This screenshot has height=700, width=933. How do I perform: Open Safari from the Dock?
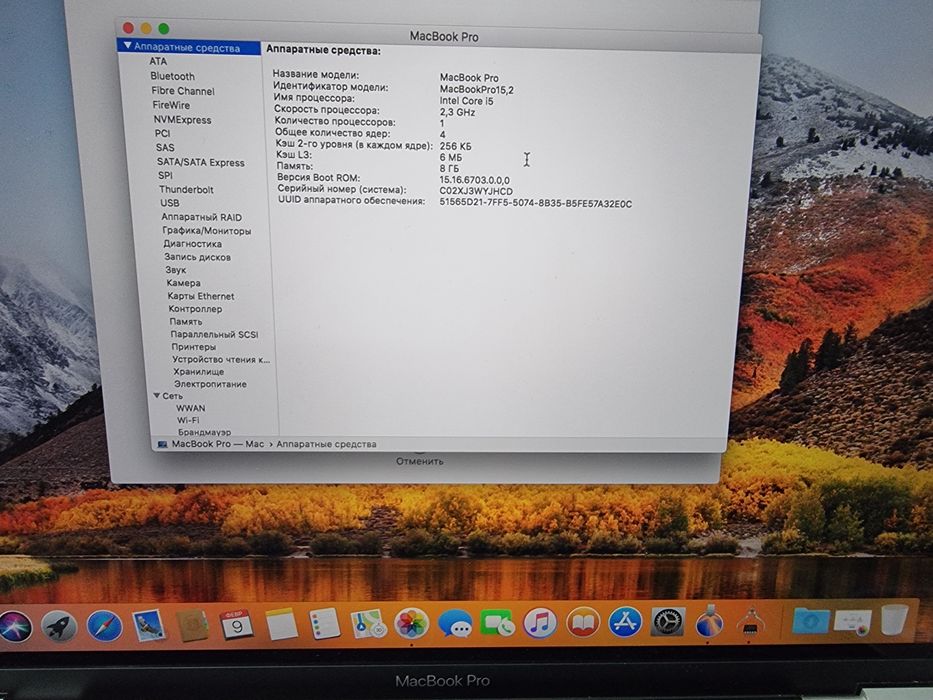(104, 626)
